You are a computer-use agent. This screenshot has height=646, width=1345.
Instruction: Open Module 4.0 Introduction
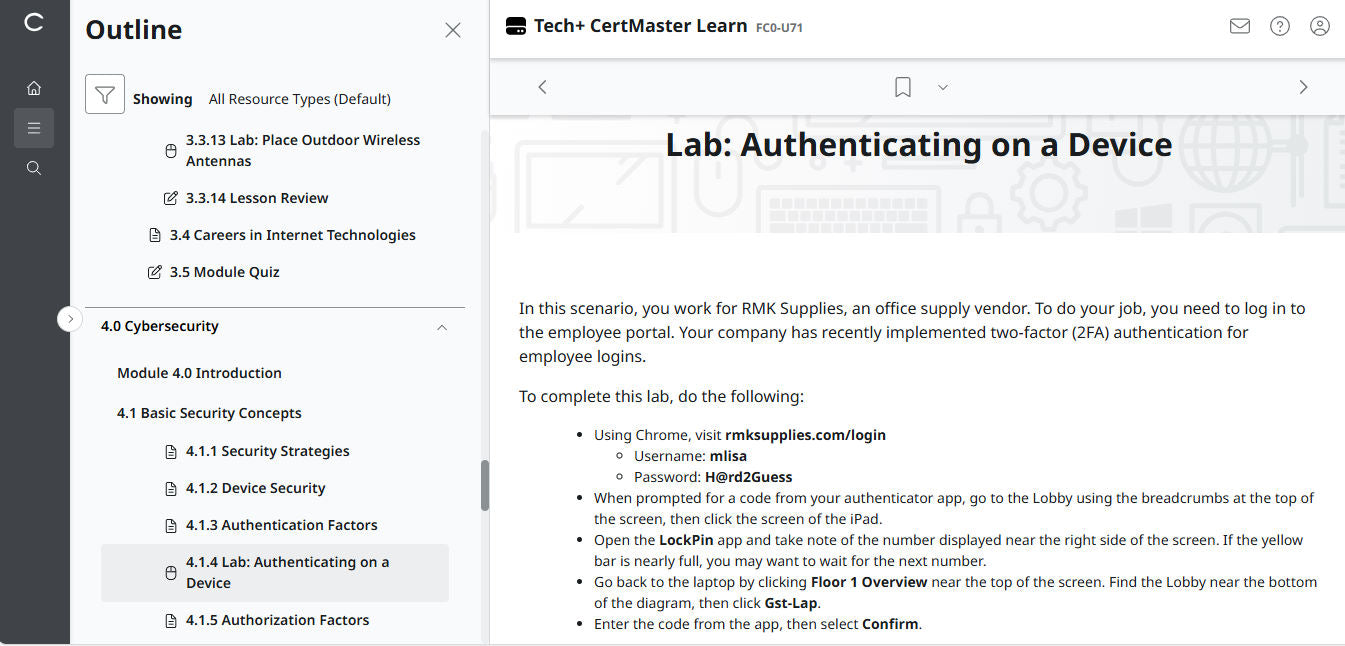click(x=198, y=372)
